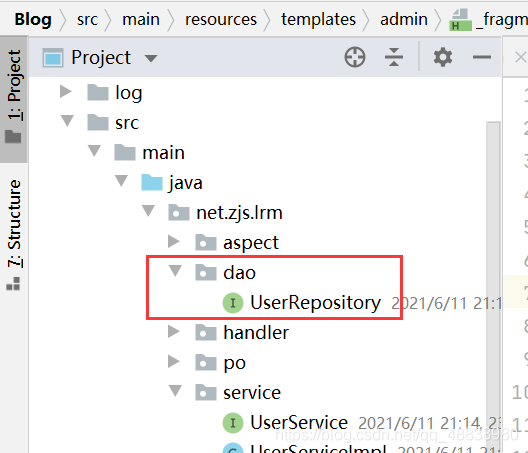This screenshot has width=528, height=453.
Task: Open the _fragm HTML file breadcrumb
Action: click(490, 20)
